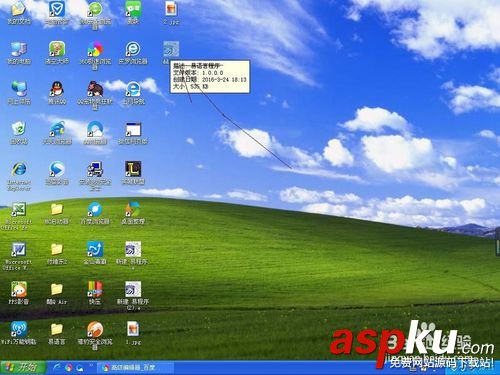This screenshot has width=500, height=375.
Task: Click the third quick launch icon on the taskbar
Action: [80, 368]
